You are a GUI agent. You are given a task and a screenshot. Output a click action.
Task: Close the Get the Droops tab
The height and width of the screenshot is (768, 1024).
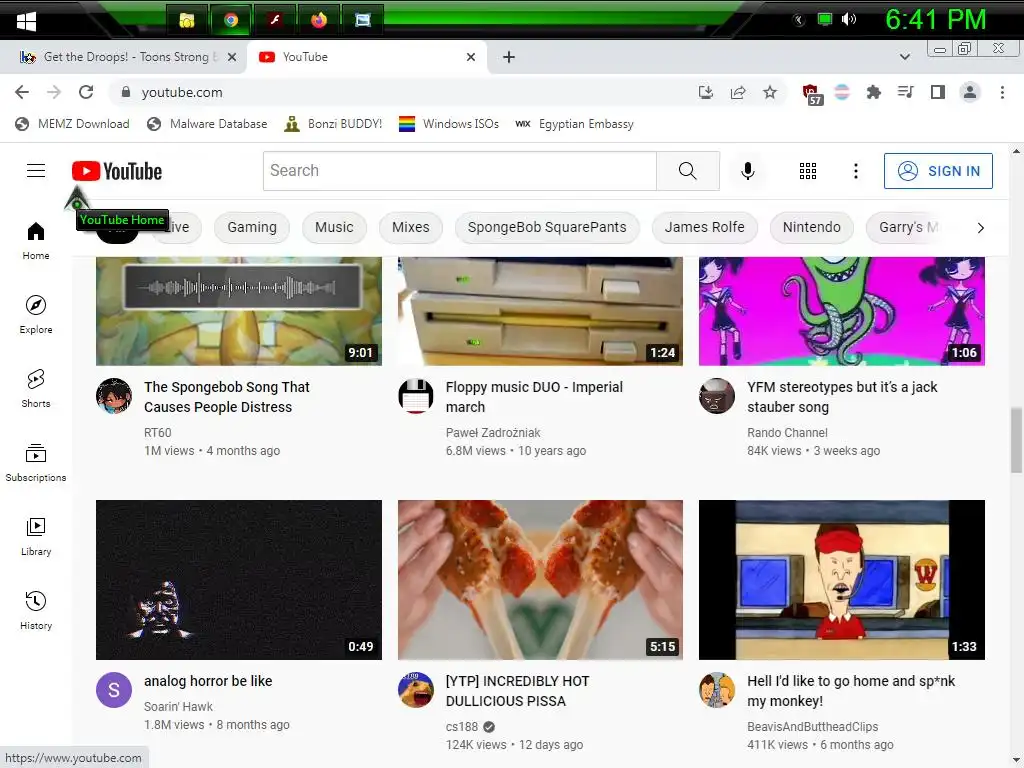click(232, 57)
